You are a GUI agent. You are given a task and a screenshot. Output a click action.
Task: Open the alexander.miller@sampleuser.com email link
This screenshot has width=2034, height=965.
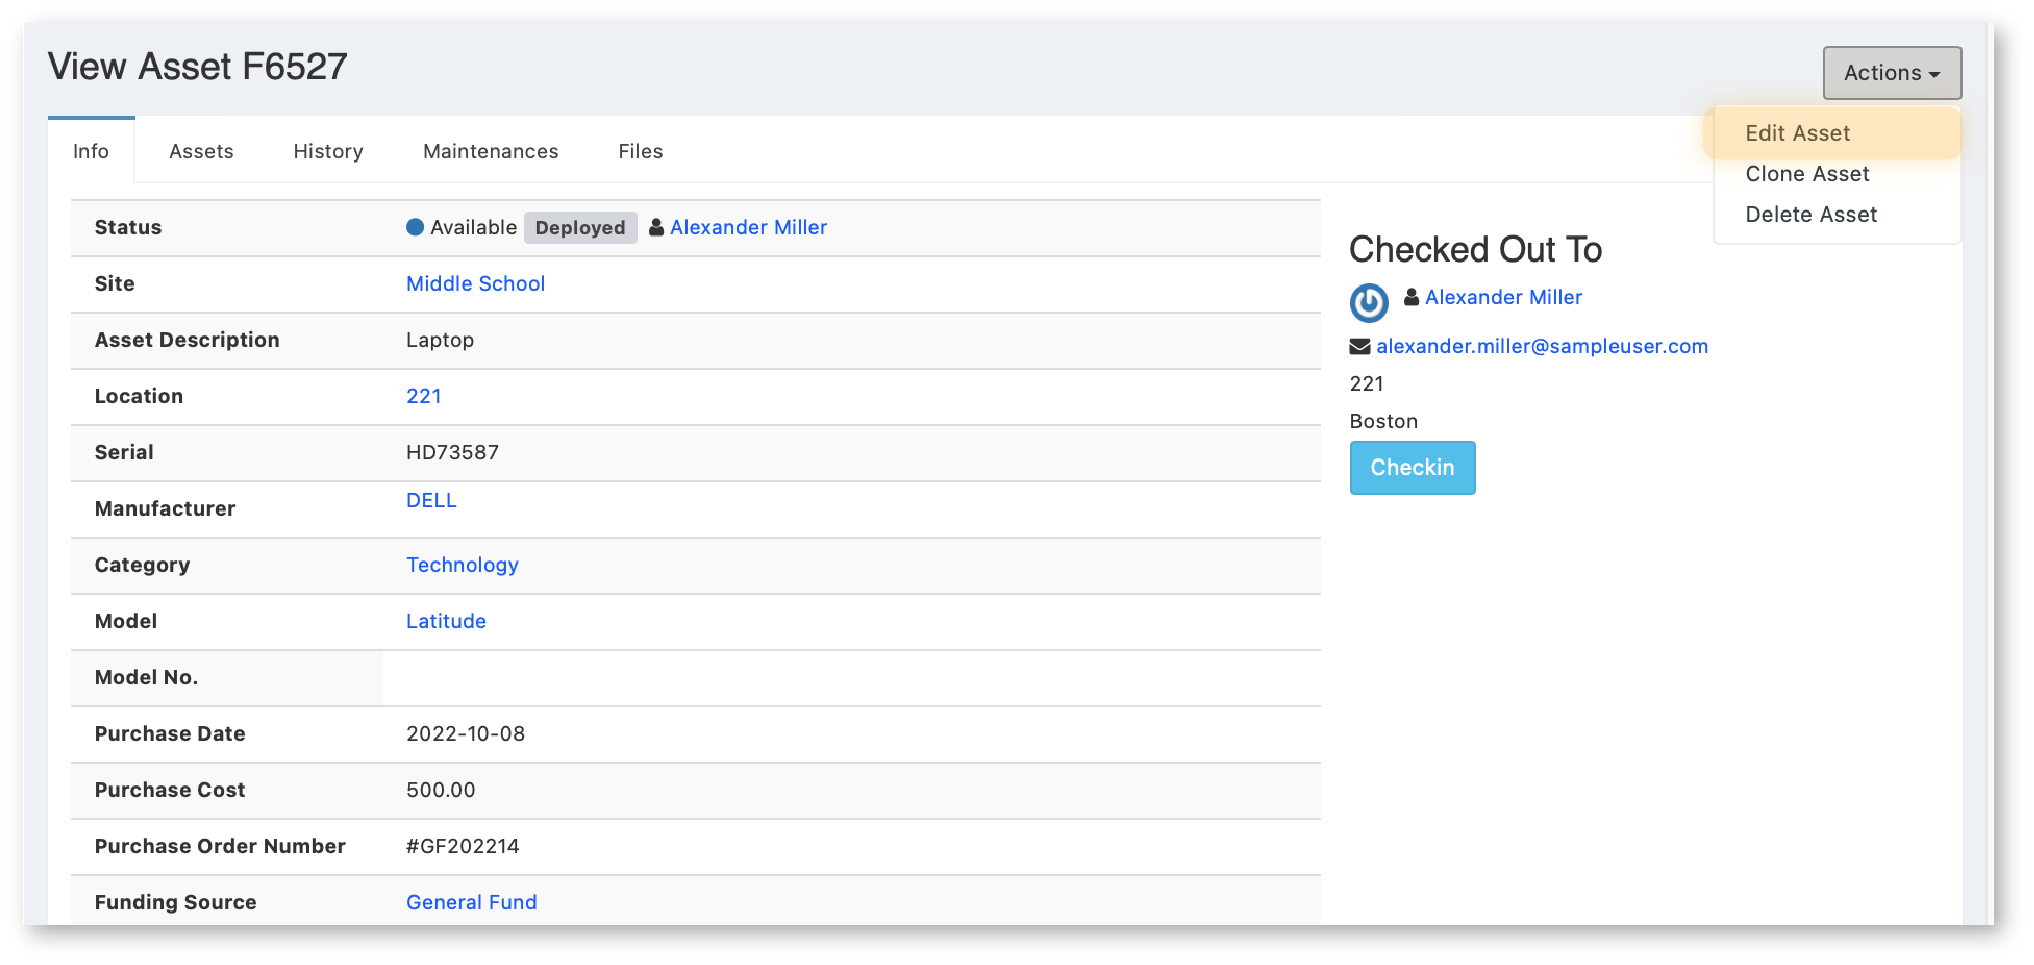pos(1541,347)
